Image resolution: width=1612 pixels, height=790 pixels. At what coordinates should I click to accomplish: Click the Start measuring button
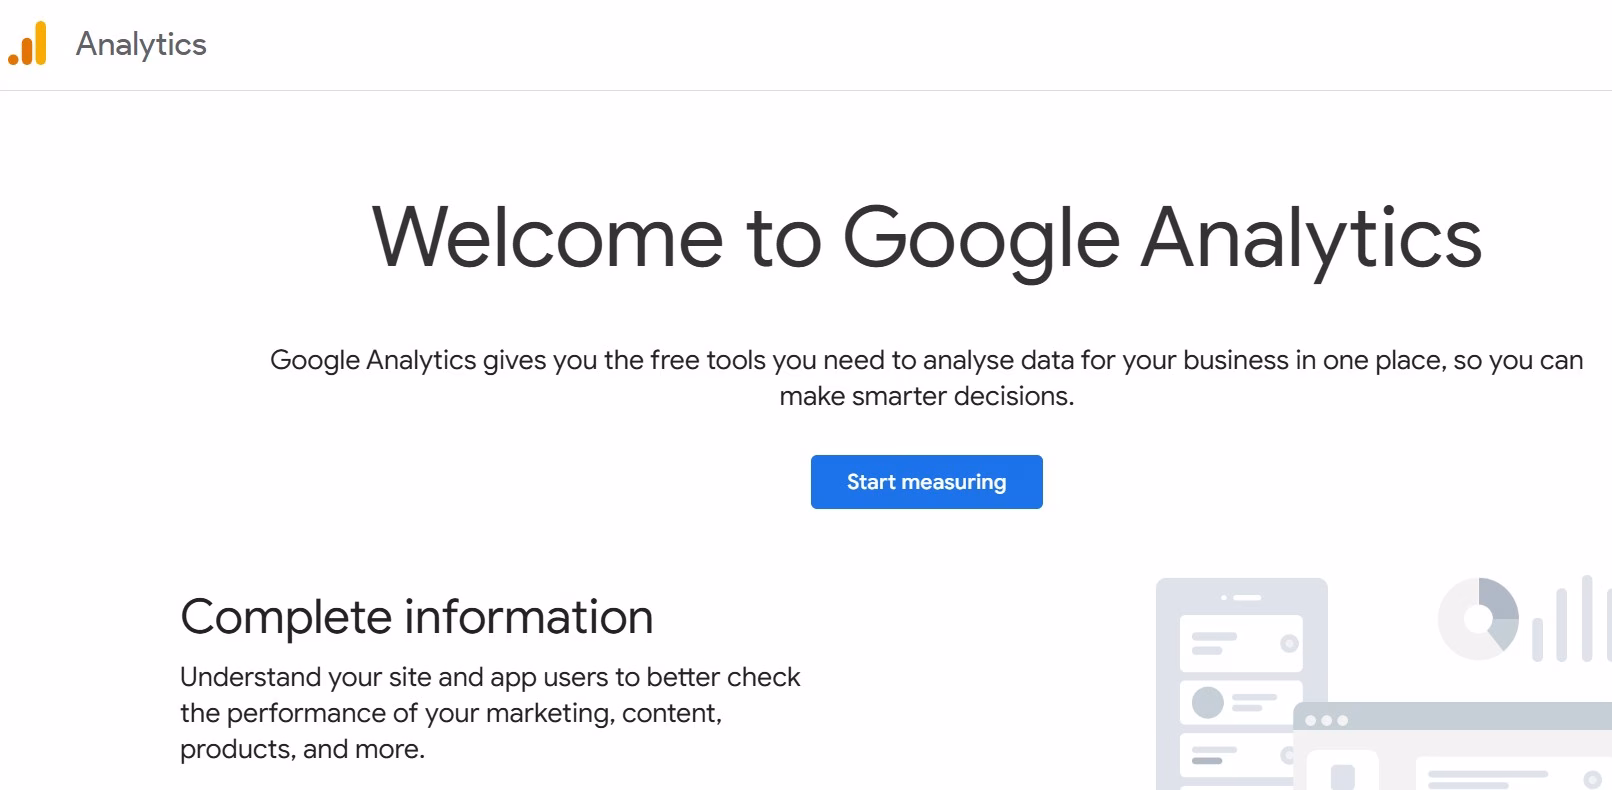coord(926,481)
